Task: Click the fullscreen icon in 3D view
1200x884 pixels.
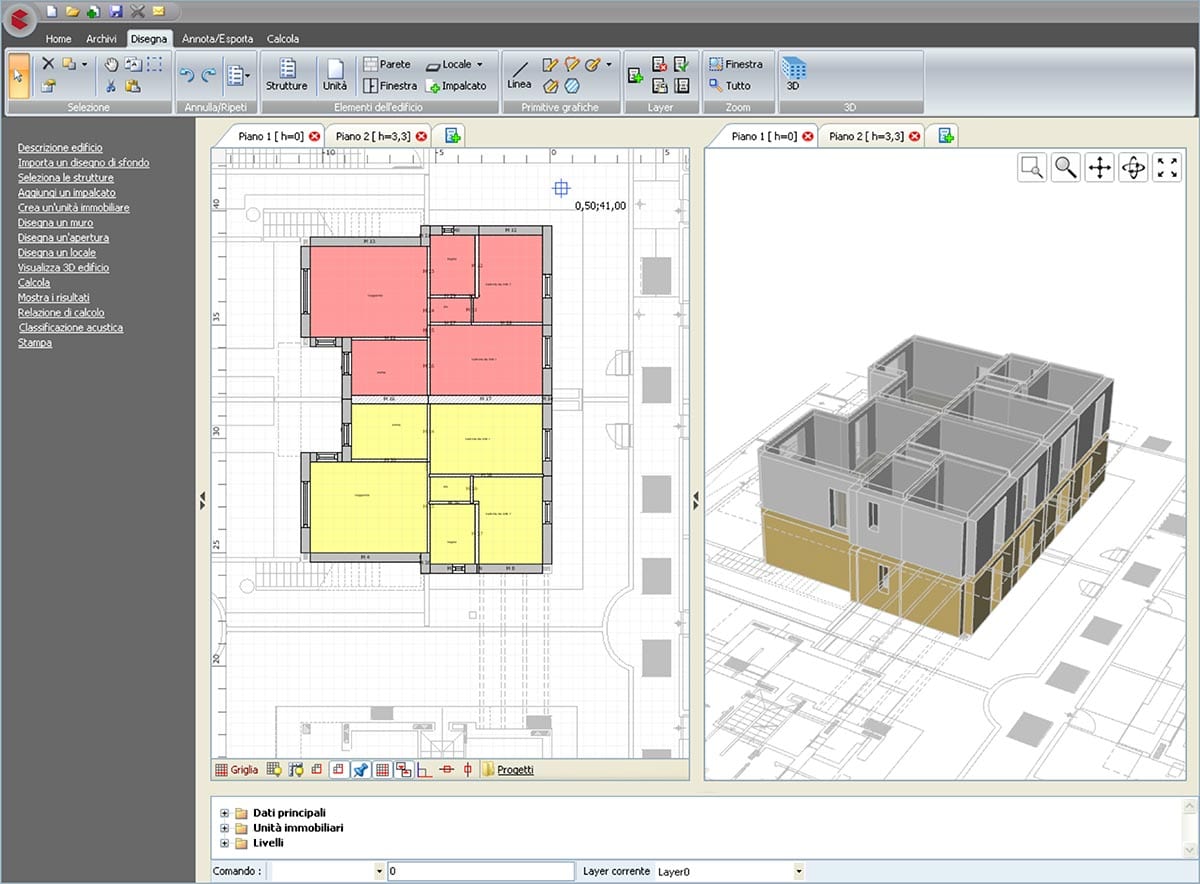Action: tap(1167, 168)
